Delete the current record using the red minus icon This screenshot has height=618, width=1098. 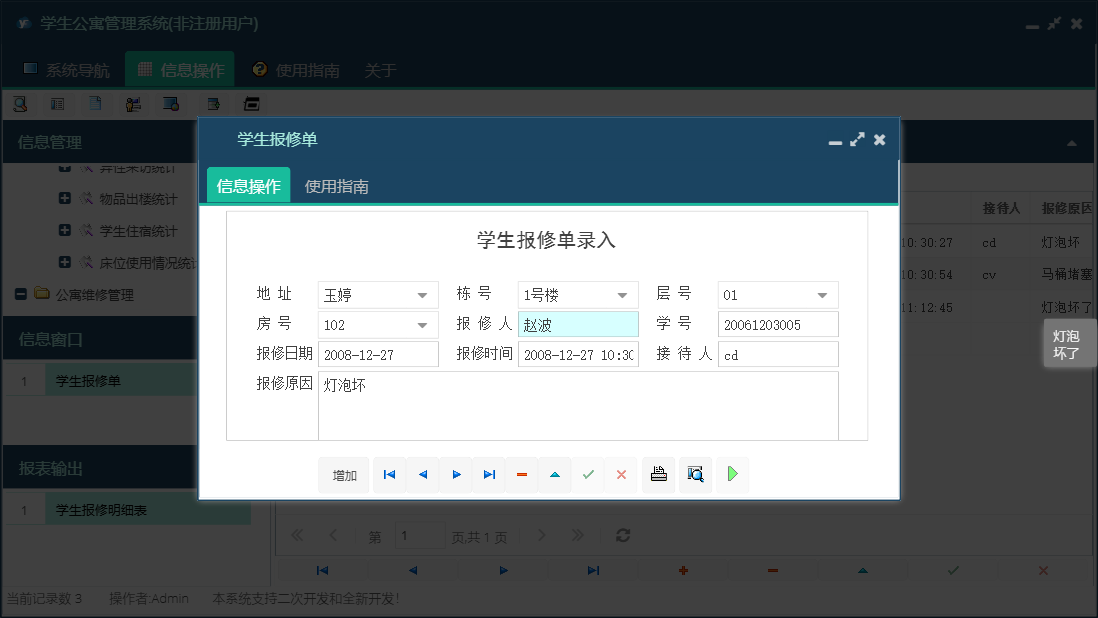(x=521, y=474)
